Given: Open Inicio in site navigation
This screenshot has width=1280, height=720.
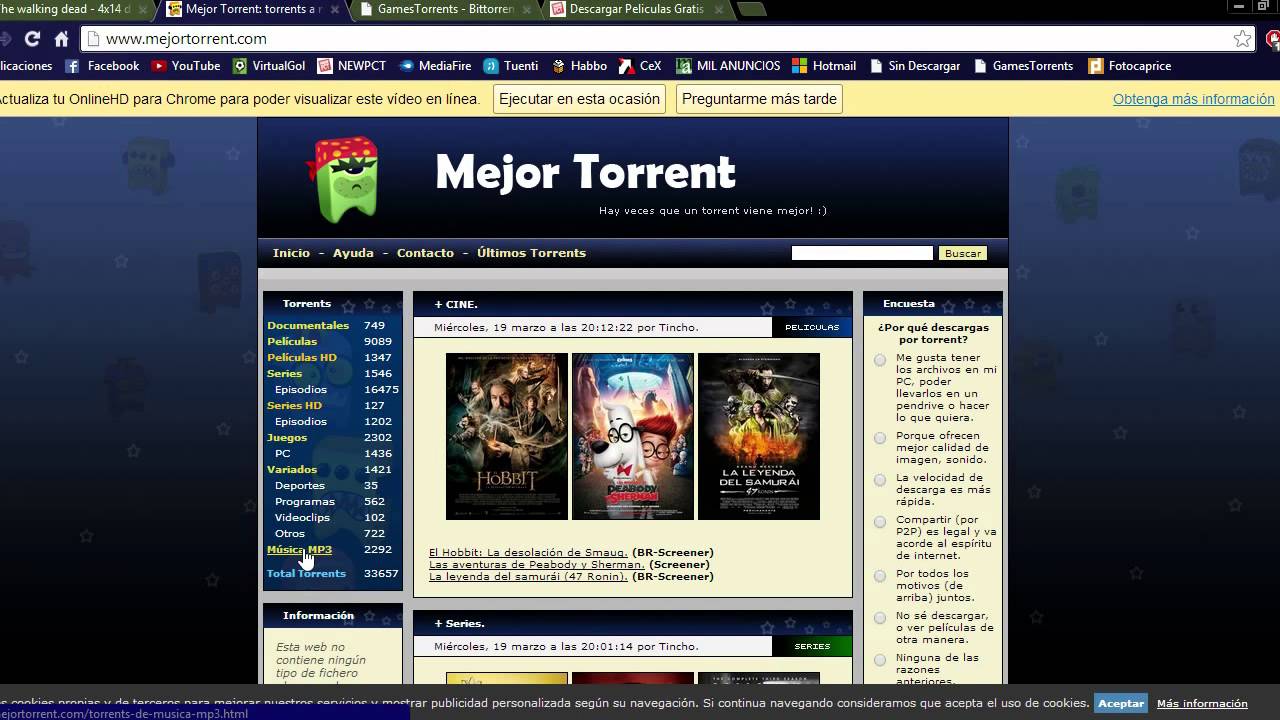Looking at the screenshot, I should pos(291,253).
